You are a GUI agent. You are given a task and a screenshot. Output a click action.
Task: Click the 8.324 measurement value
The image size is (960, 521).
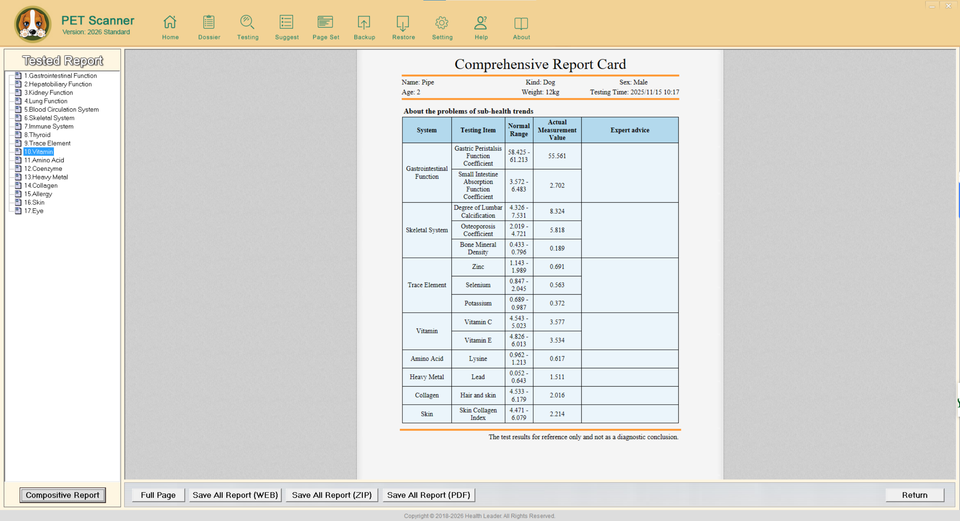click(557, 211)
